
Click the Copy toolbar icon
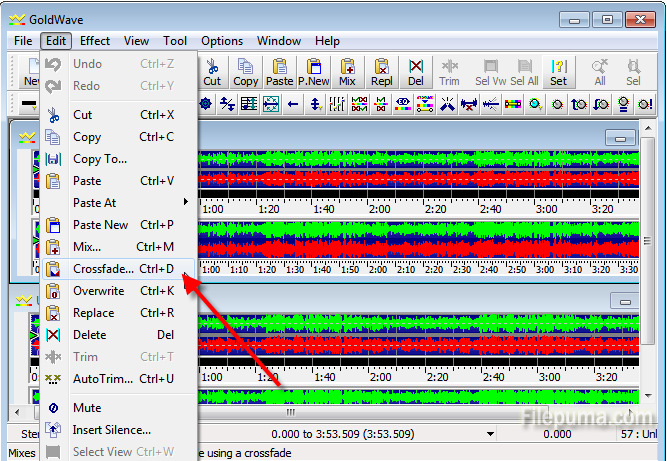click(245, 71)
